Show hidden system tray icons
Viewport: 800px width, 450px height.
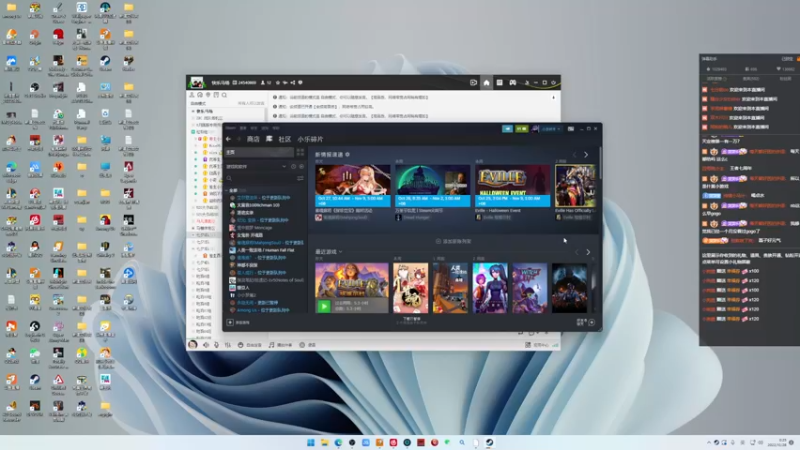tap(709, 442)
